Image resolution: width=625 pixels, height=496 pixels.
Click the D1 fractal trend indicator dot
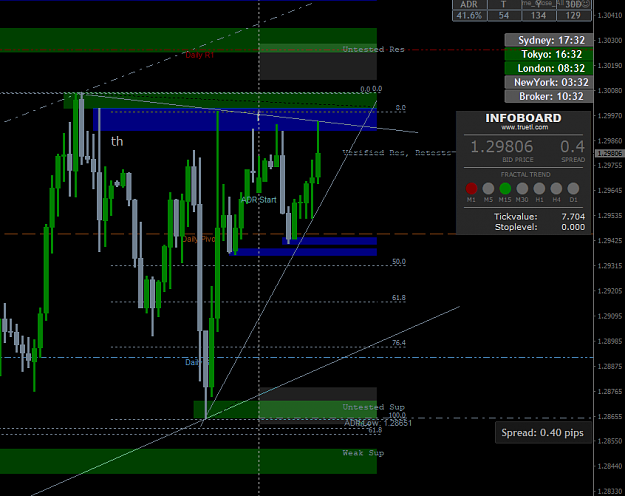[x=573, y=188]
